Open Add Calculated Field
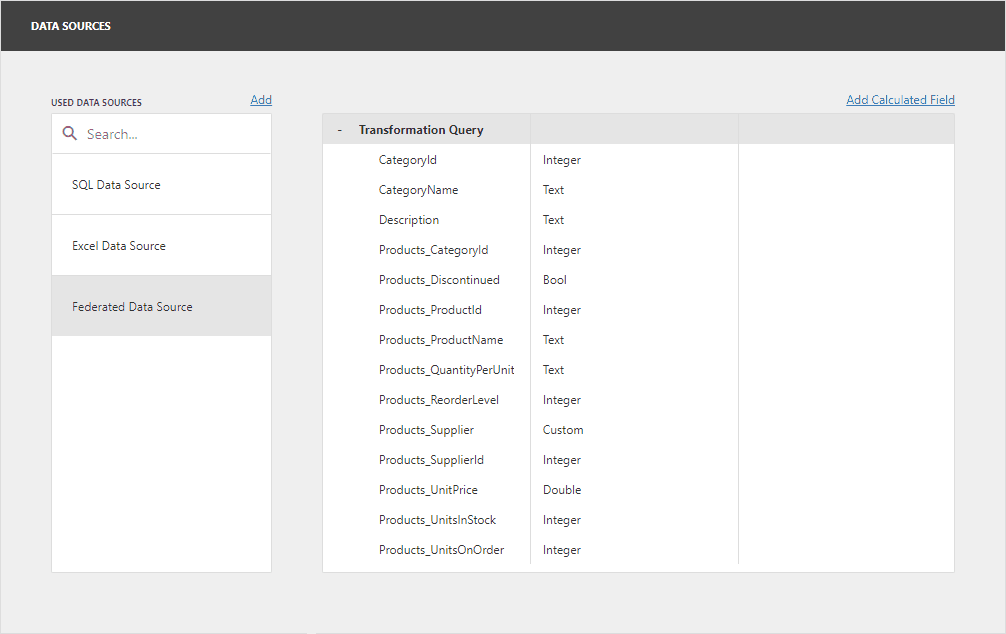Image resolution: width=1006 pixels, height=634 pixels. pos(899,99)
